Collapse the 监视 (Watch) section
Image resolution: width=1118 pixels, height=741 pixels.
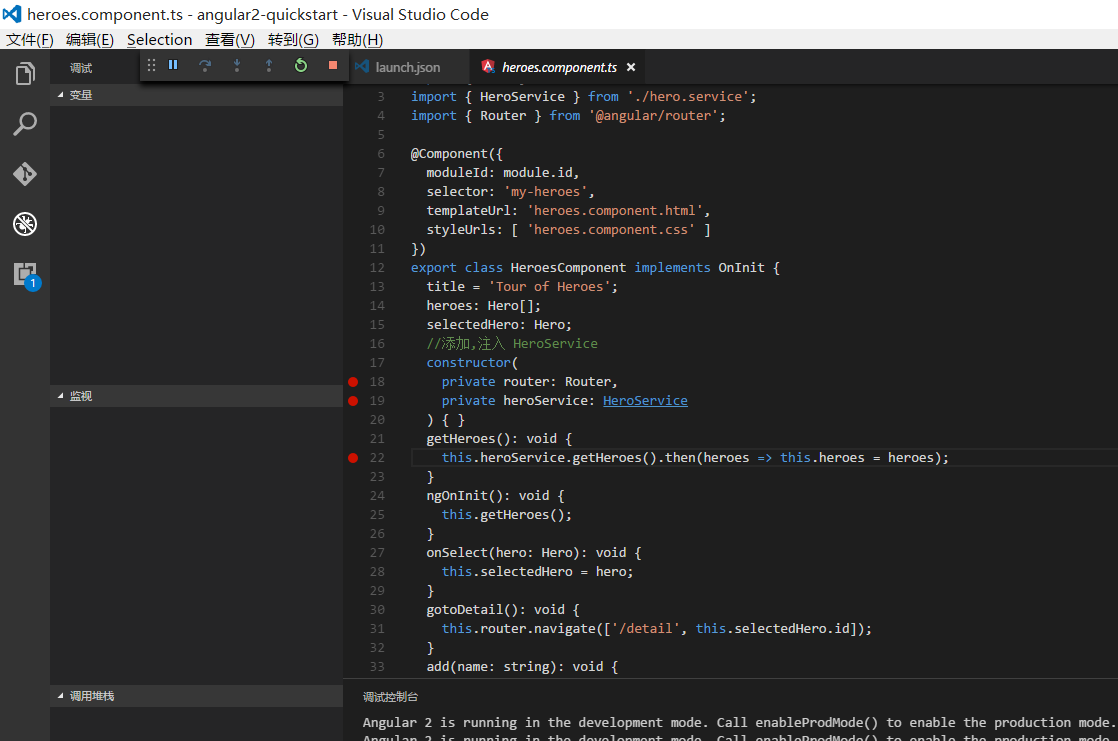point(196,396)
